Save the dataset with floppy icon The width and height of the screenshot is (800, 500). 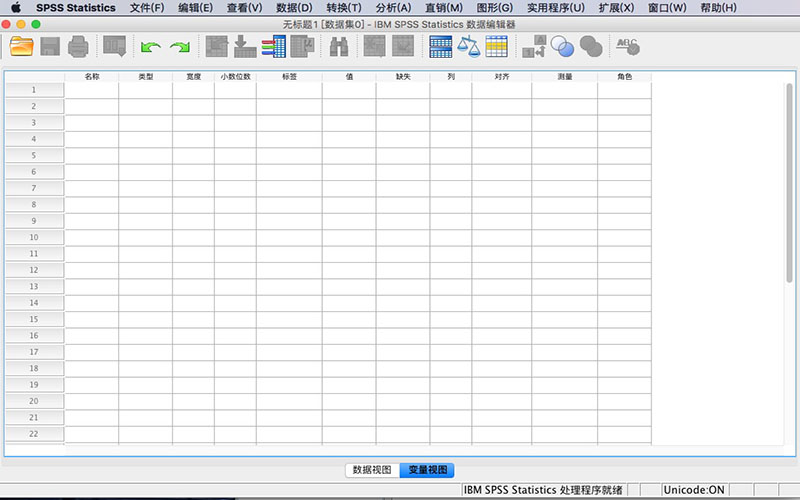click(50, 46)
